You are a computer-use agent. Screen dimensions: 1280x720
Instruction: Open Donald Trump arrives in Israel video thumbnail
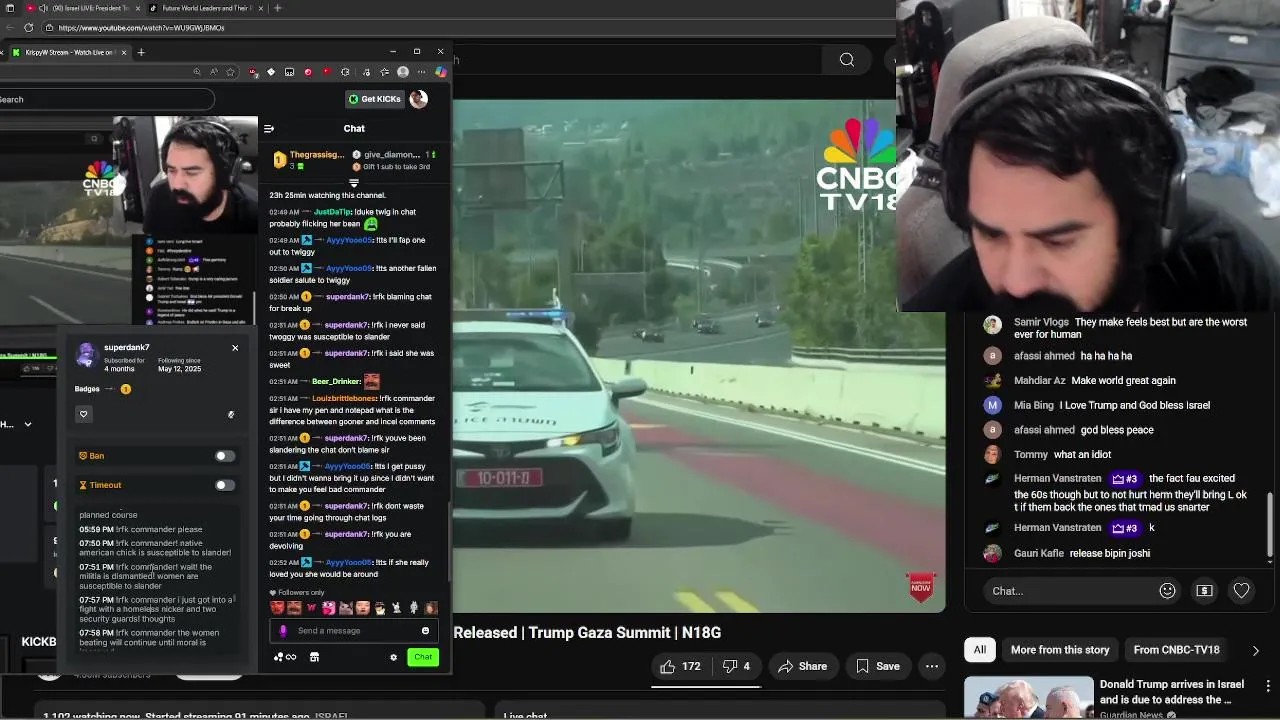tap(1028, 698)
